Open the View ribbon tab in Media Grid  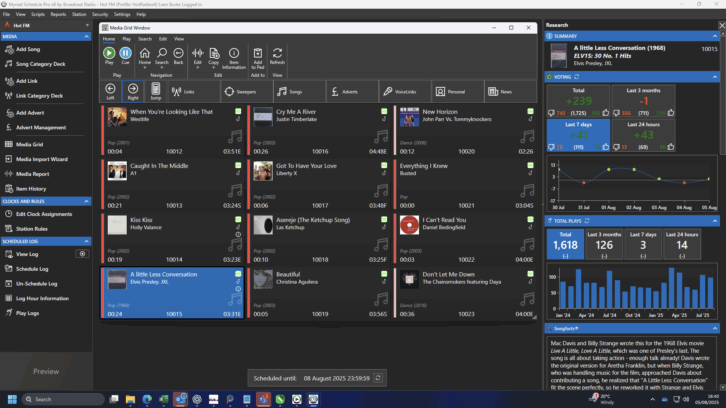[179, 39]
